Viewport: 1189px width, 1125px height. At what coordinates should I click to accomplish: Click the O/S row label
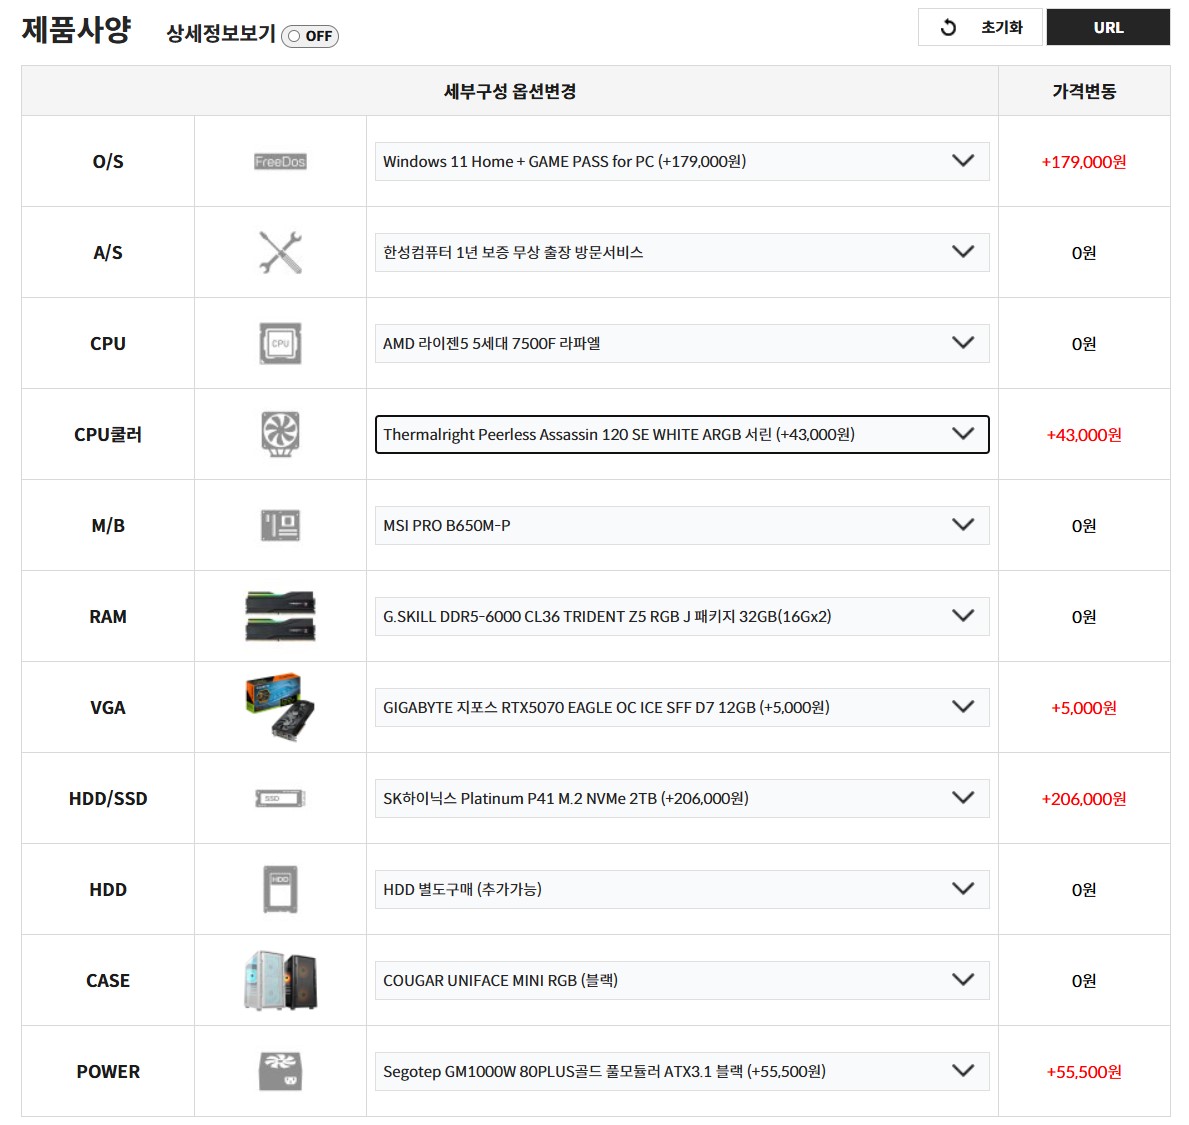coord(108,161)
